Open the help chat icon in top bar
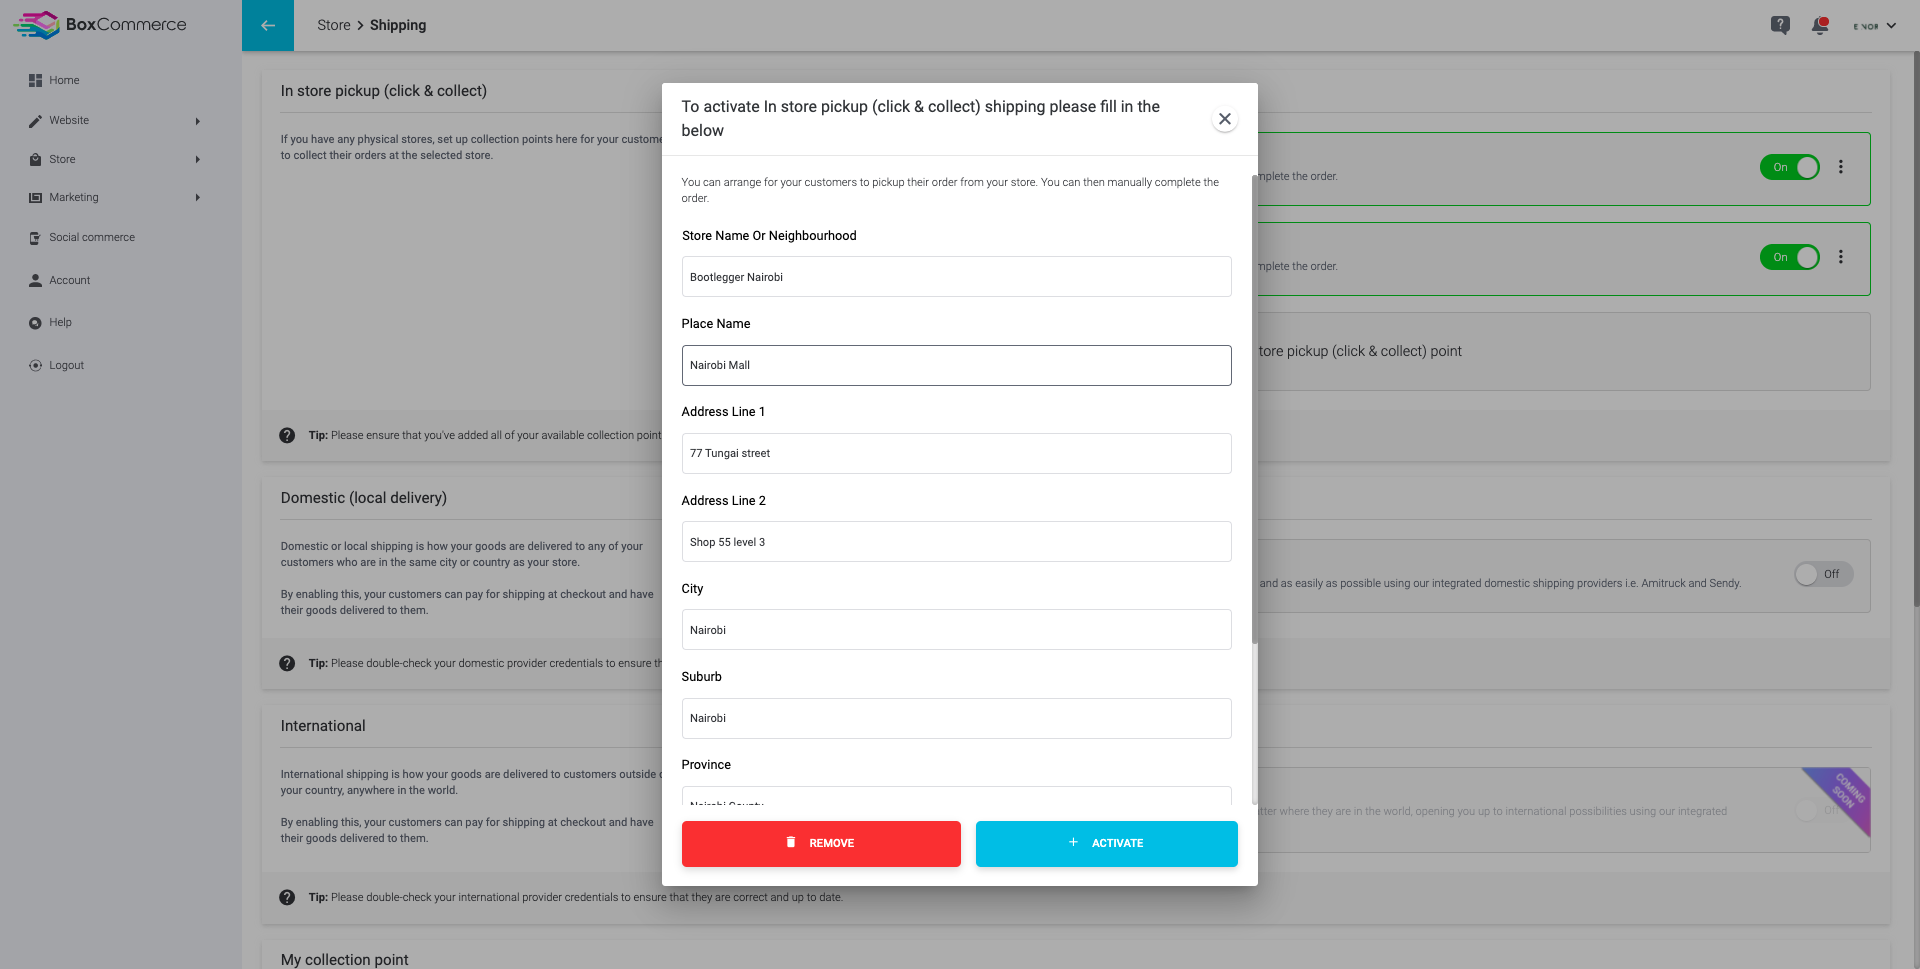 tap(1780, 25)
